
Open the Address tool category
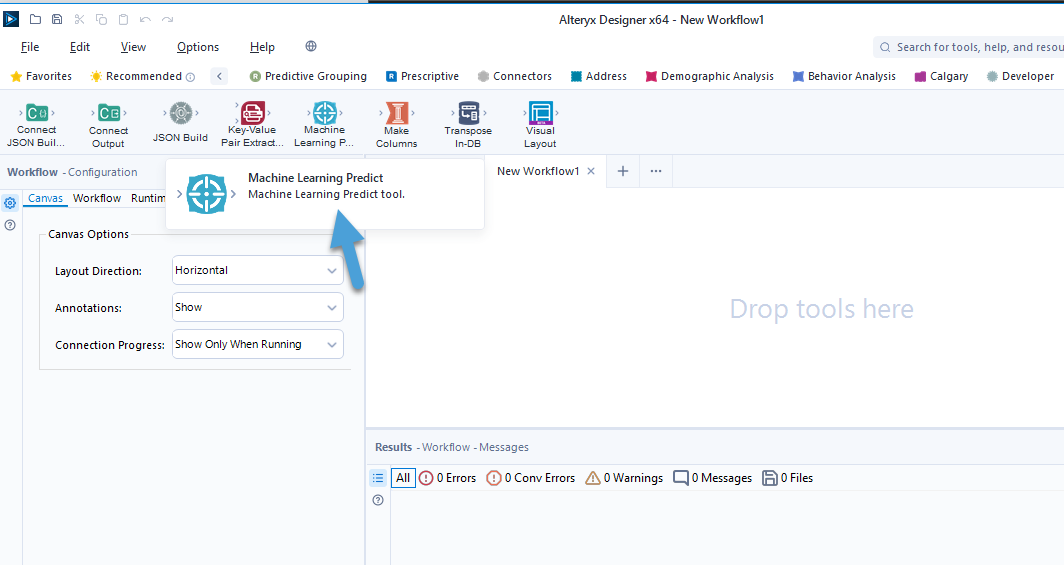coord(598,76)
